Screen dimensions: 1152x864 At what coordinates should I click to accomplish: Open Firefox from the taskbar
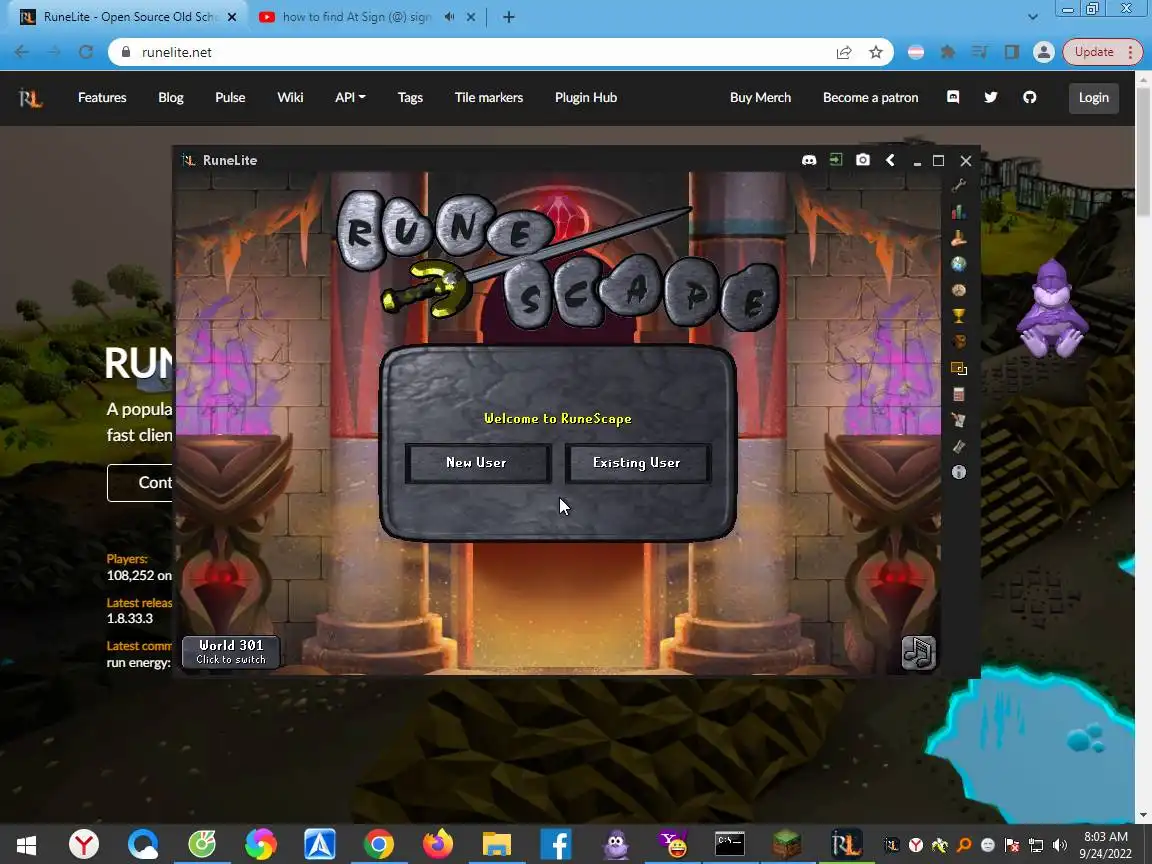[x=438, y=843]
